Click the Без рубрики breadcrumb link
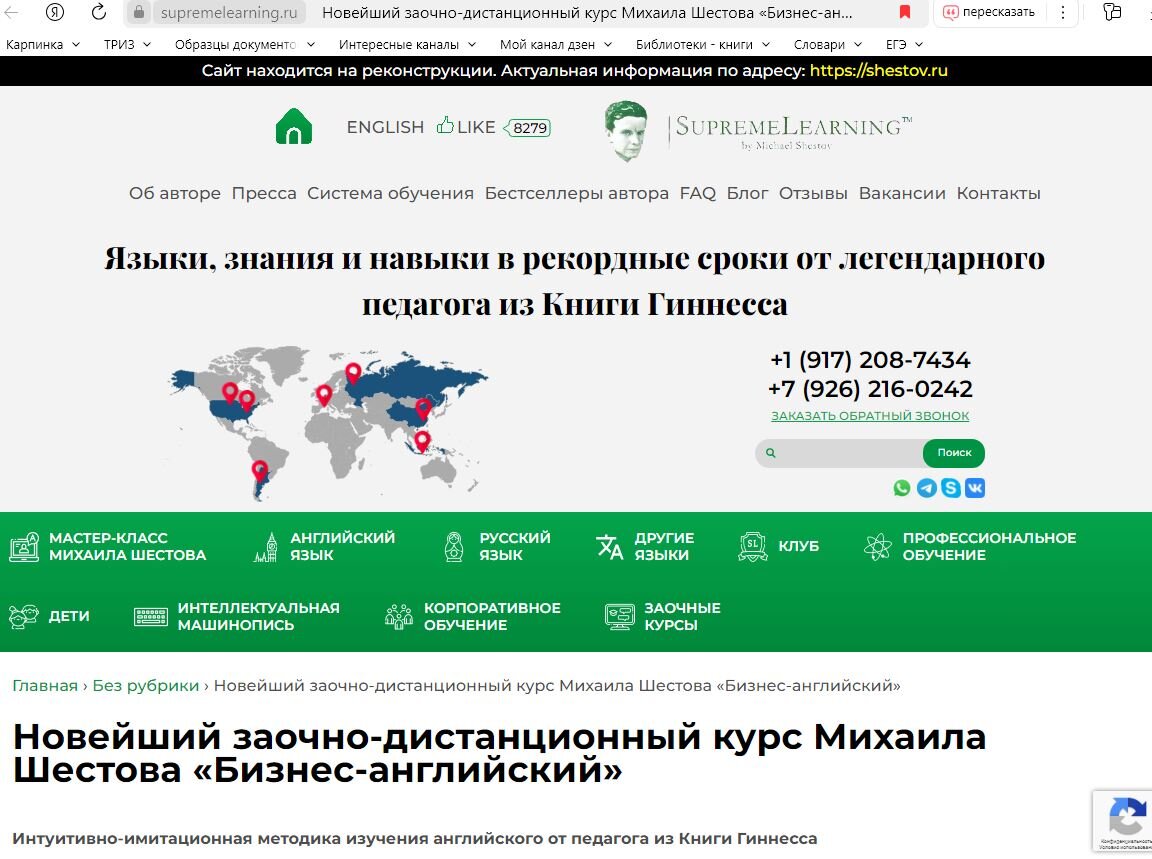 point(145,686)
